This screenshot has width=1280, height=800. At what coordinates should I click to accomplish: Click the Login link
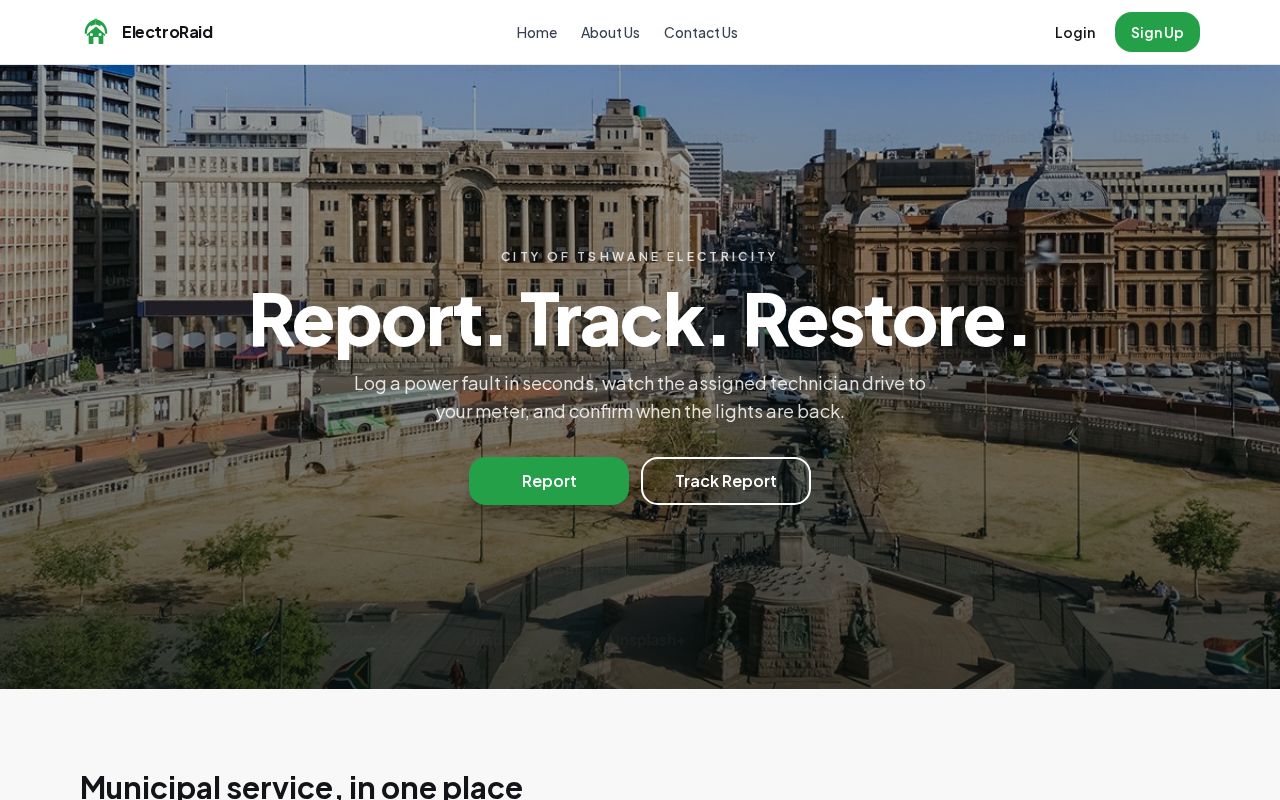tap(1075, 32)
